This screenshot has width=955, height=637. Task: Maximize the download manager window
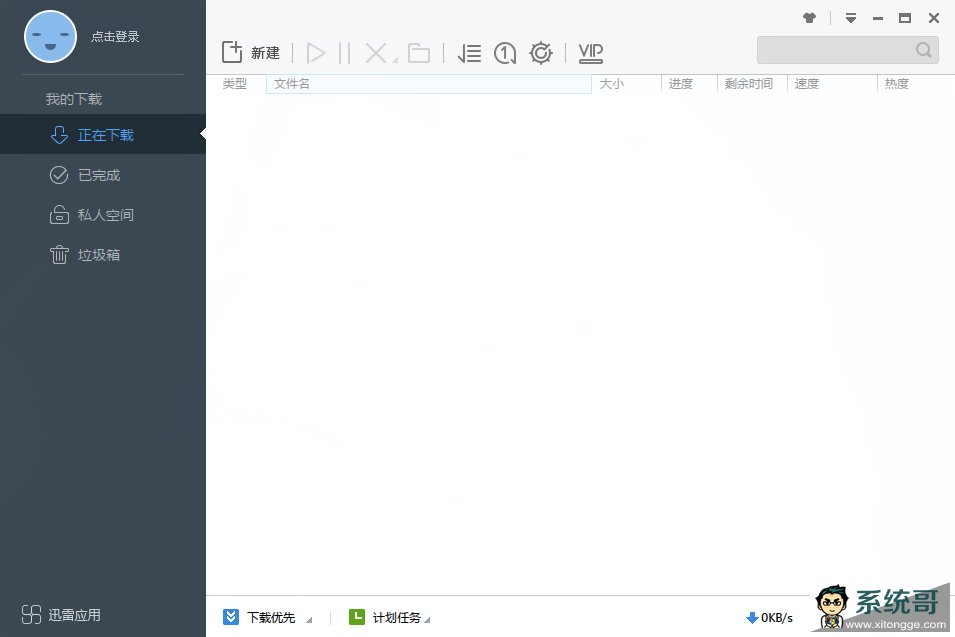pyautogui.click(x=905, y=18)
